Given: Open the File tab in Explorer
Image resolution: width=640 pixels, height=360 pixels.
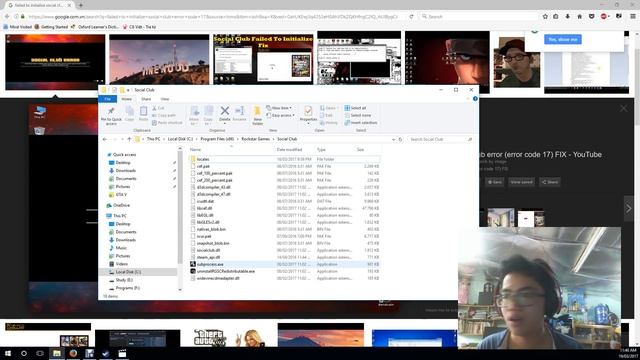Looking at the screenshot, I should pyautogui.click(x=107, y=99).
